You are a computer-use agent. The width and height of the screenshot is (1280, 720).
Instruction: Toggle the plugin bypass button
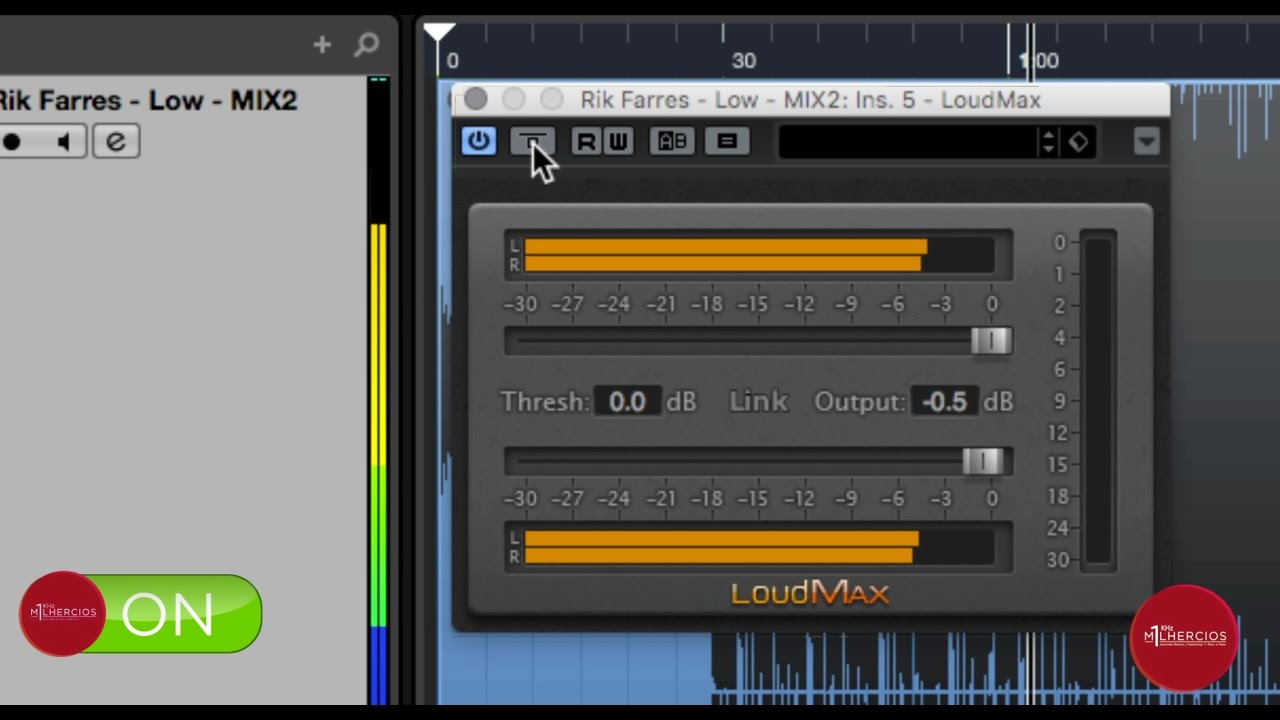(x=531, y=141)
